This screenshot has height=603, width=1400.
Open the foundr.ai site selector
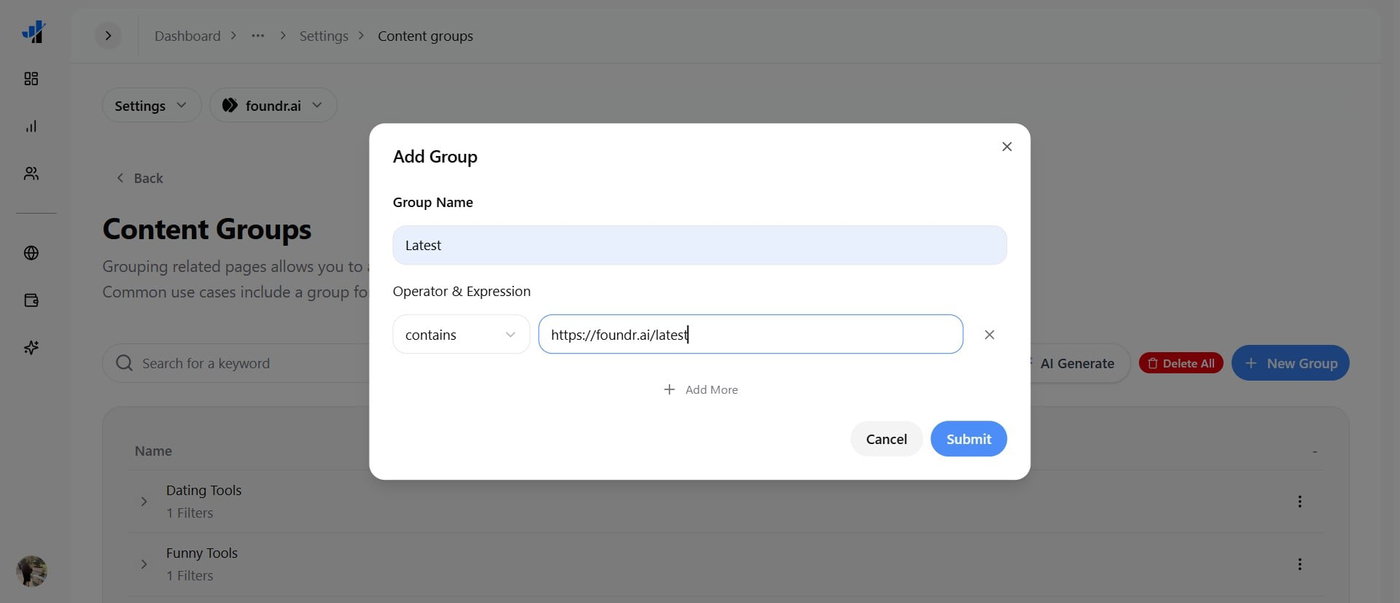(x=272, y=105)
